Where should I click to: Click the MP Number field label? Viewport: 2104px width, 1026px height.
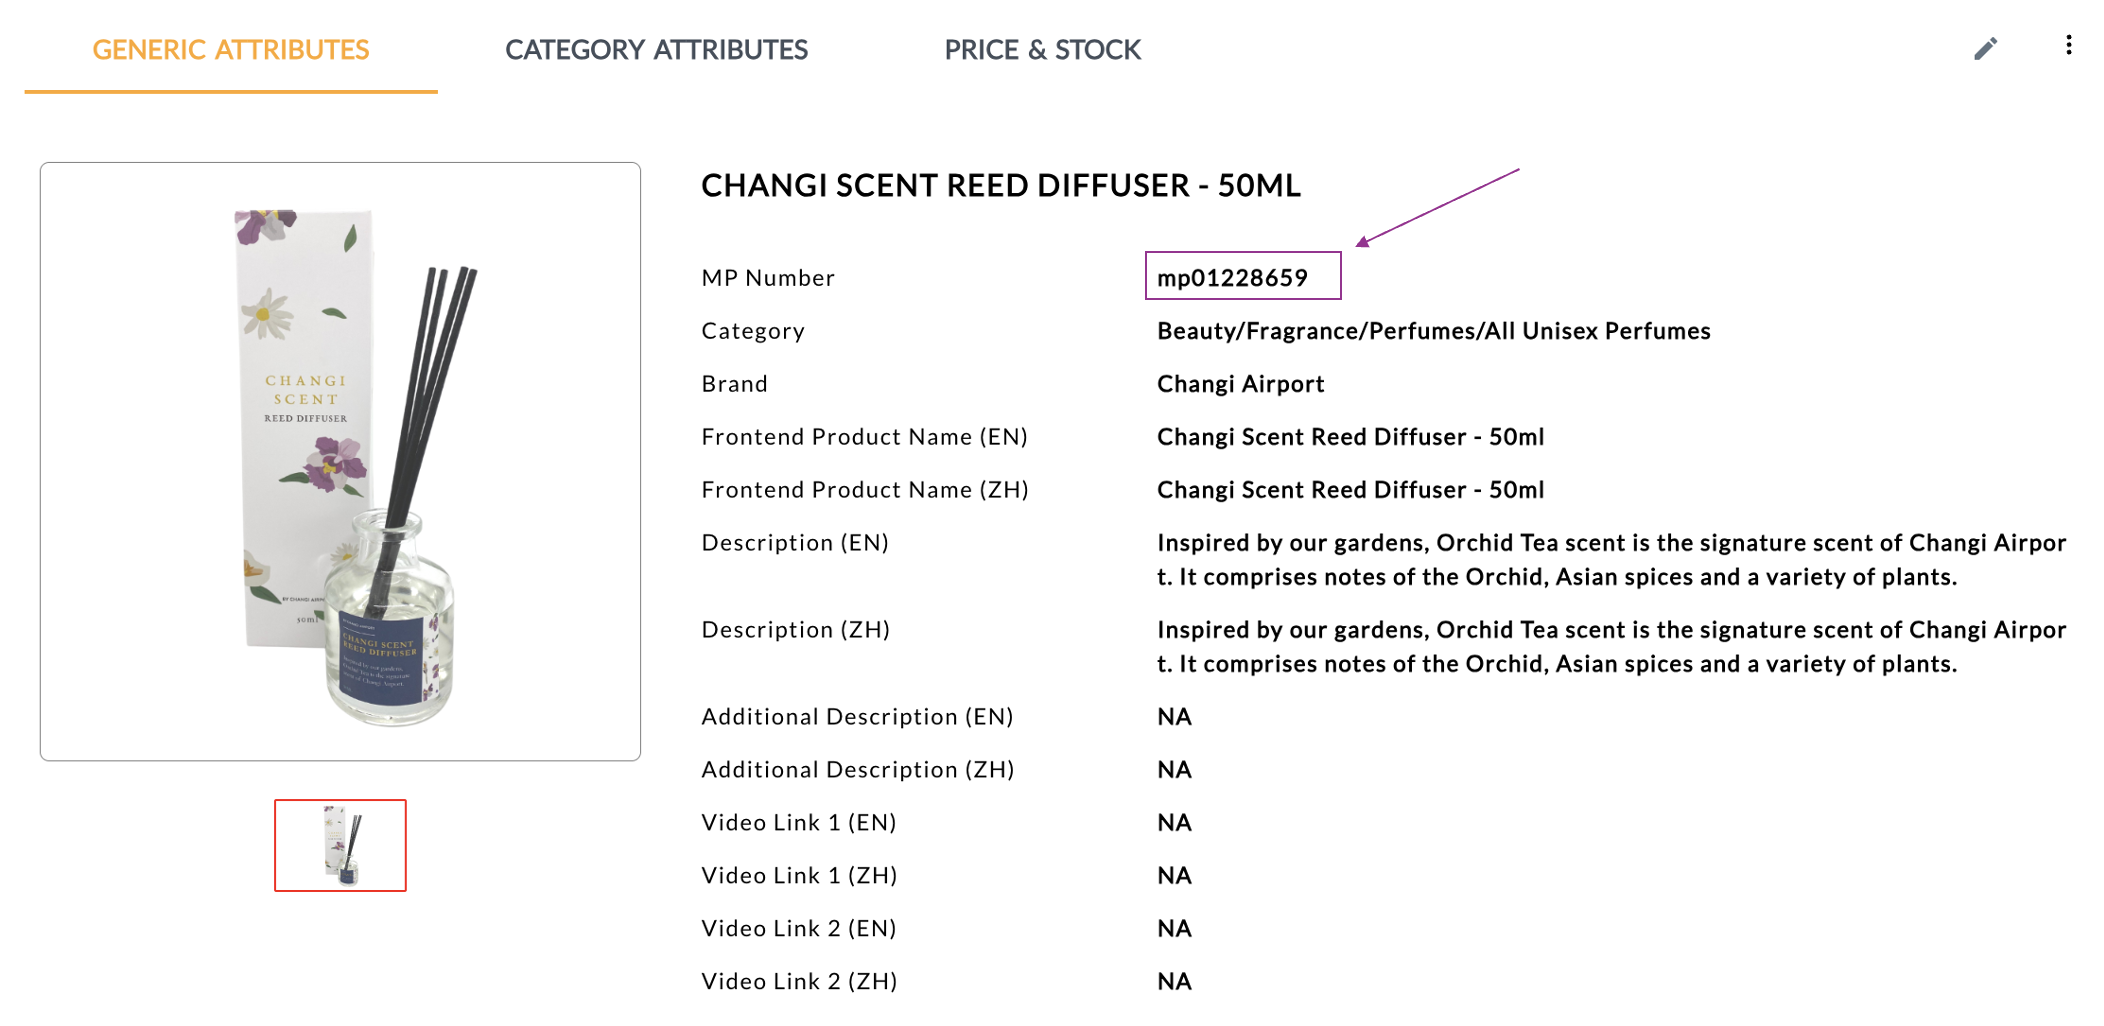(768, 278)
